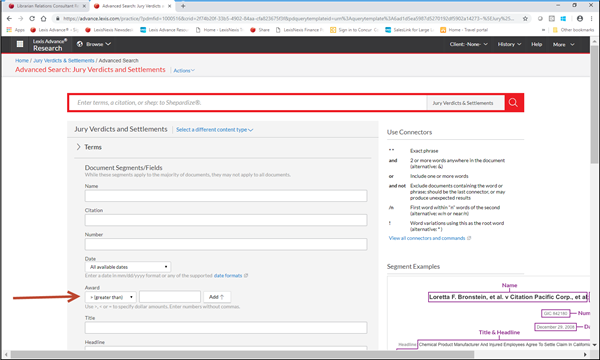This screenshot has width=600, height=360.
Task: Open the Lexis Advance bookmark
Action: tap(54, 30)
